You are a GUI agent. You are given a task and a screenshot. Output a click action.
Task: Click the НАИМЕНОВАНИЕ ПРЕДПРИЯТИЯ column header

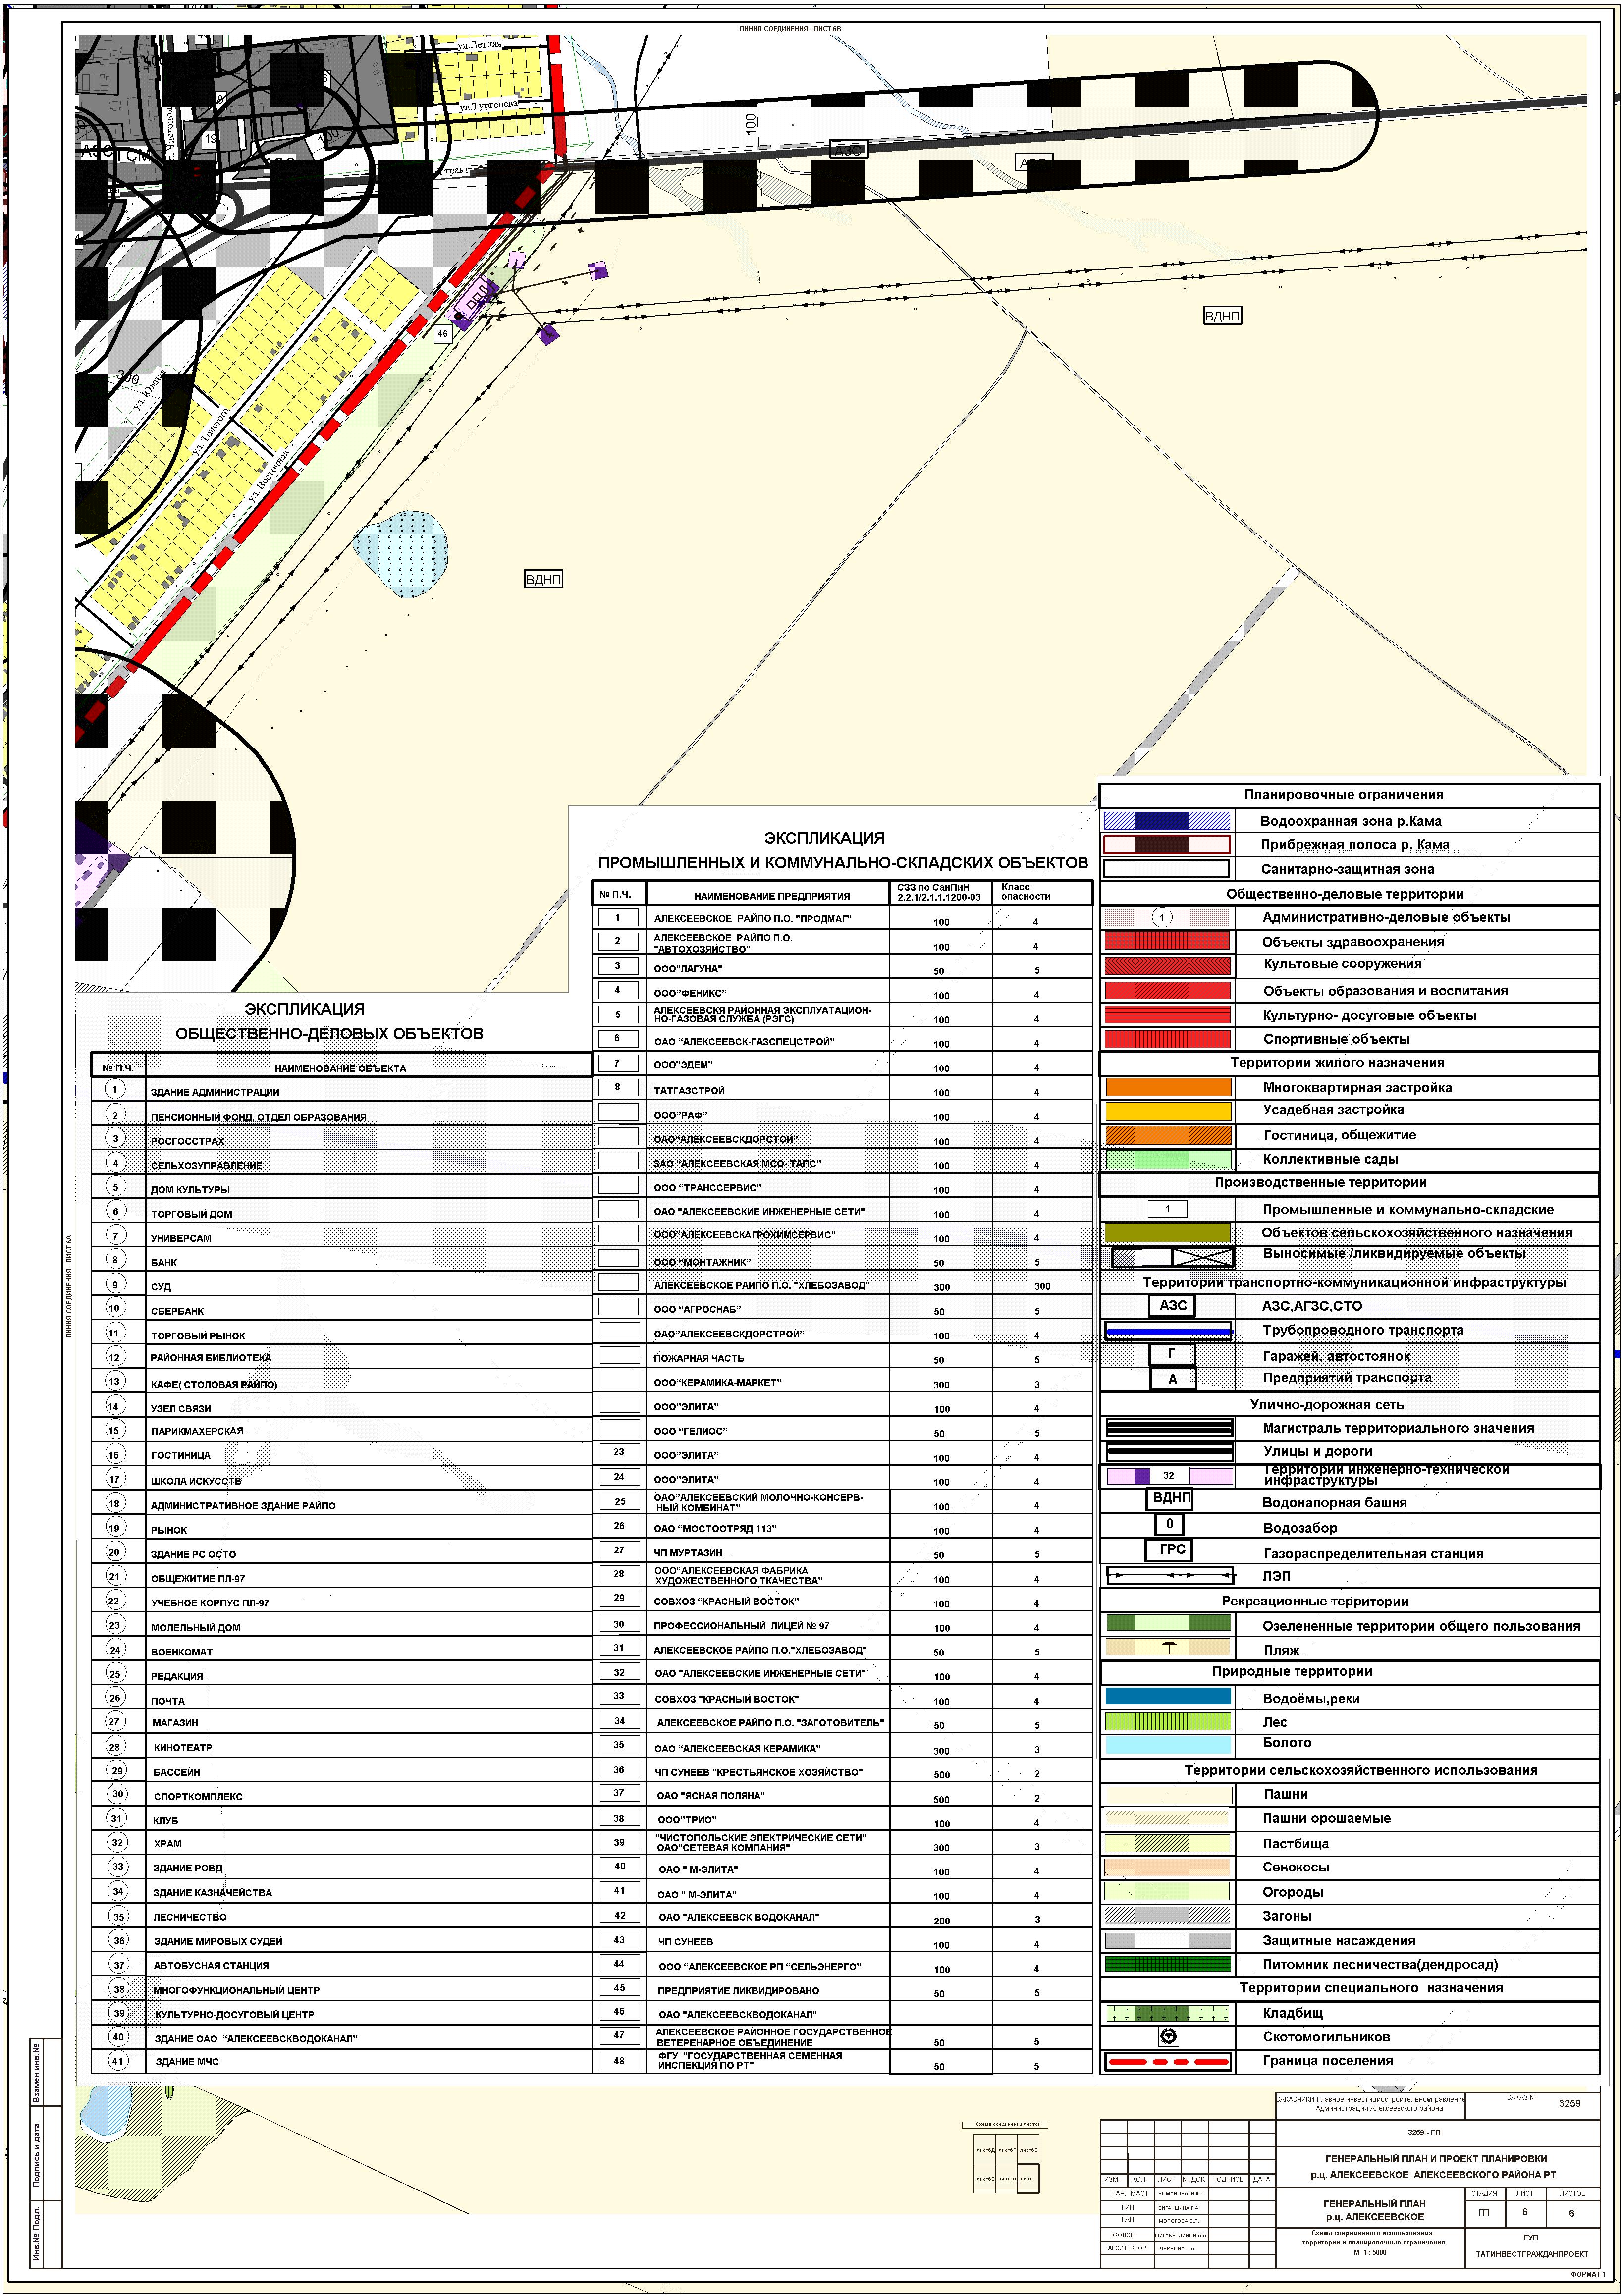(772, 896)
